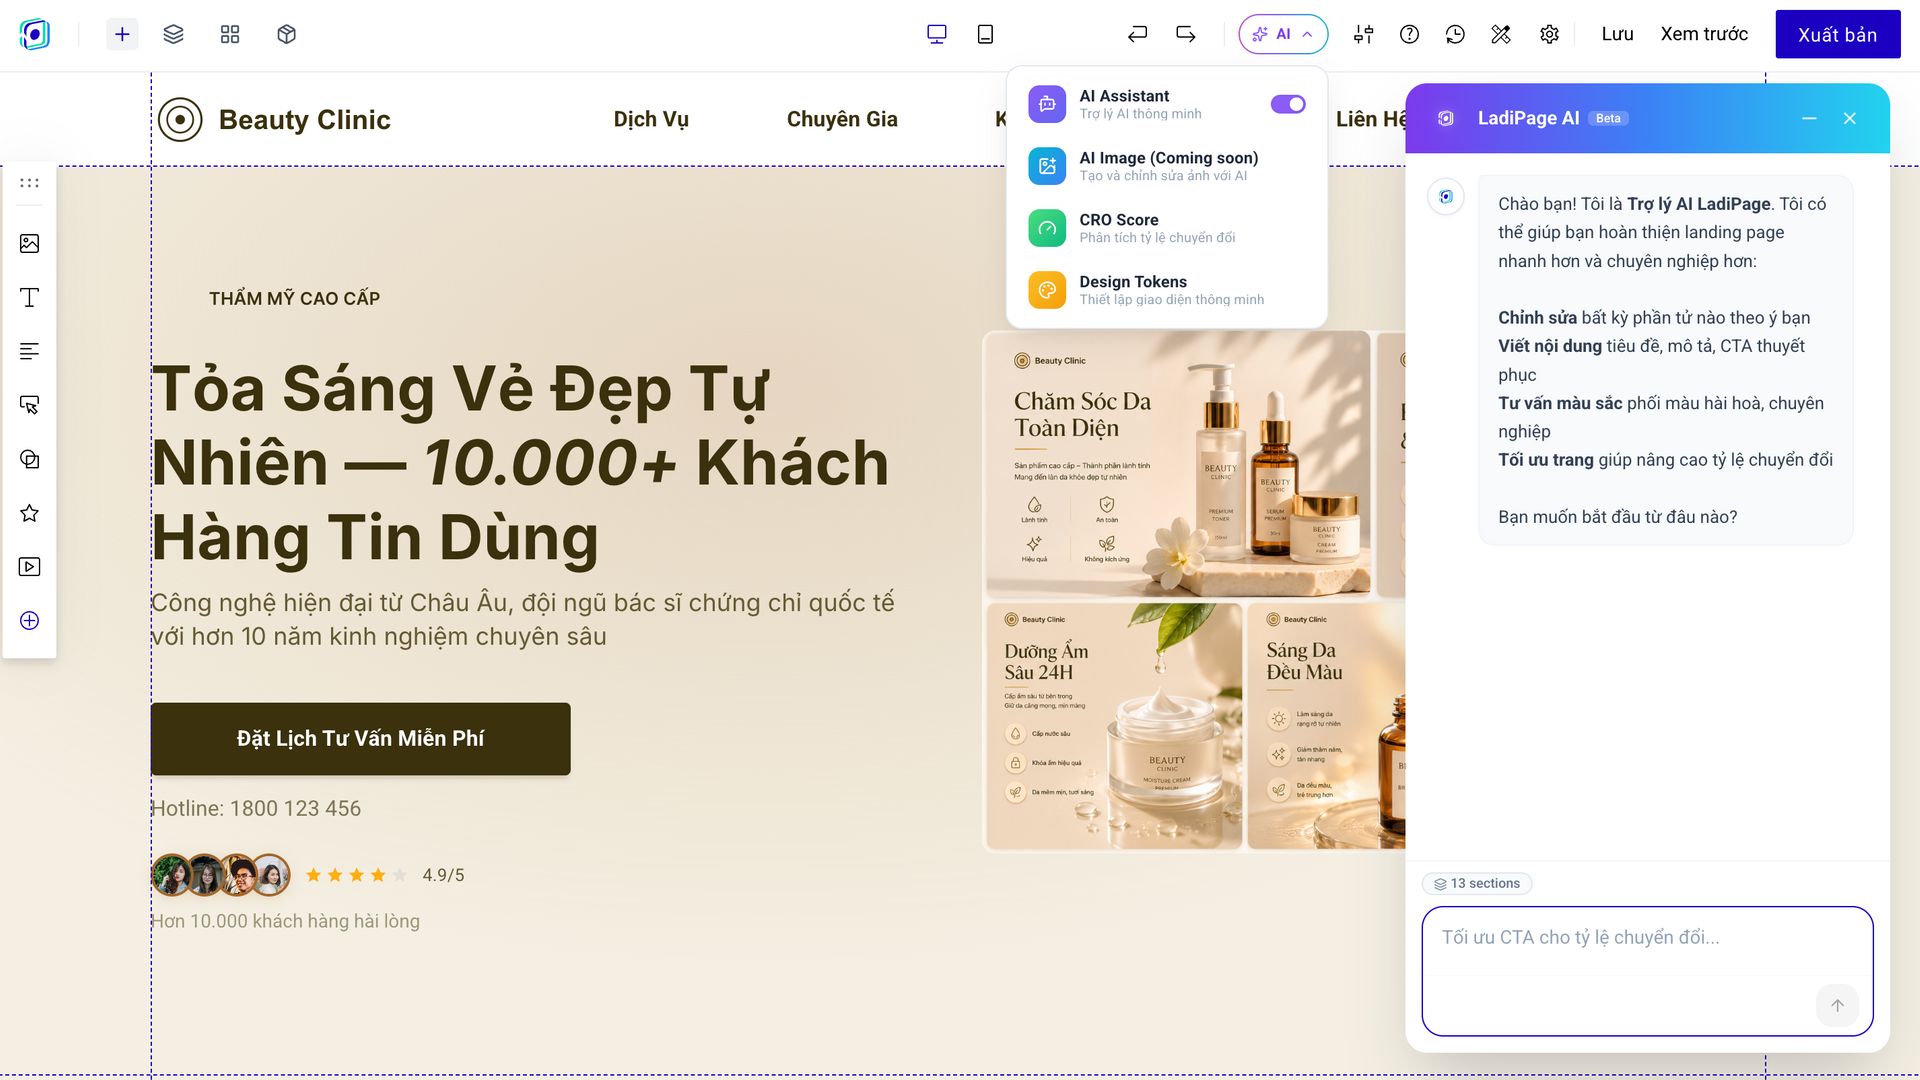Image resolution: width=1920 pixels, height=1080 pixels.
Task: Select the Beauty Clinic circular logo
Action: 180,120
